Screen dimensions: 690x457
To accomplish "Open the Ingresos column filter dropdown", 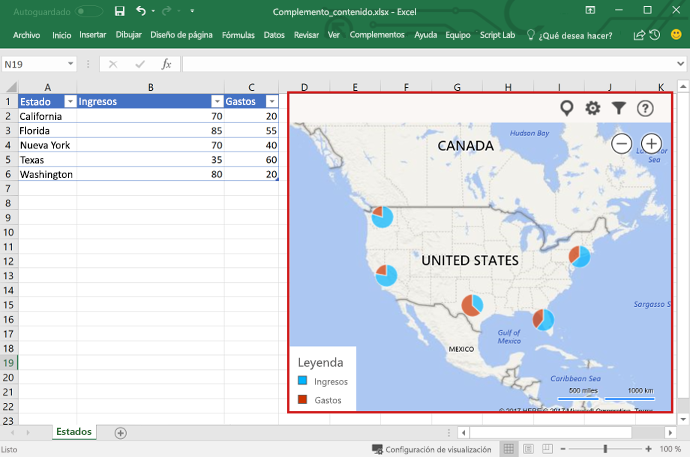I will tap(217, 102).
